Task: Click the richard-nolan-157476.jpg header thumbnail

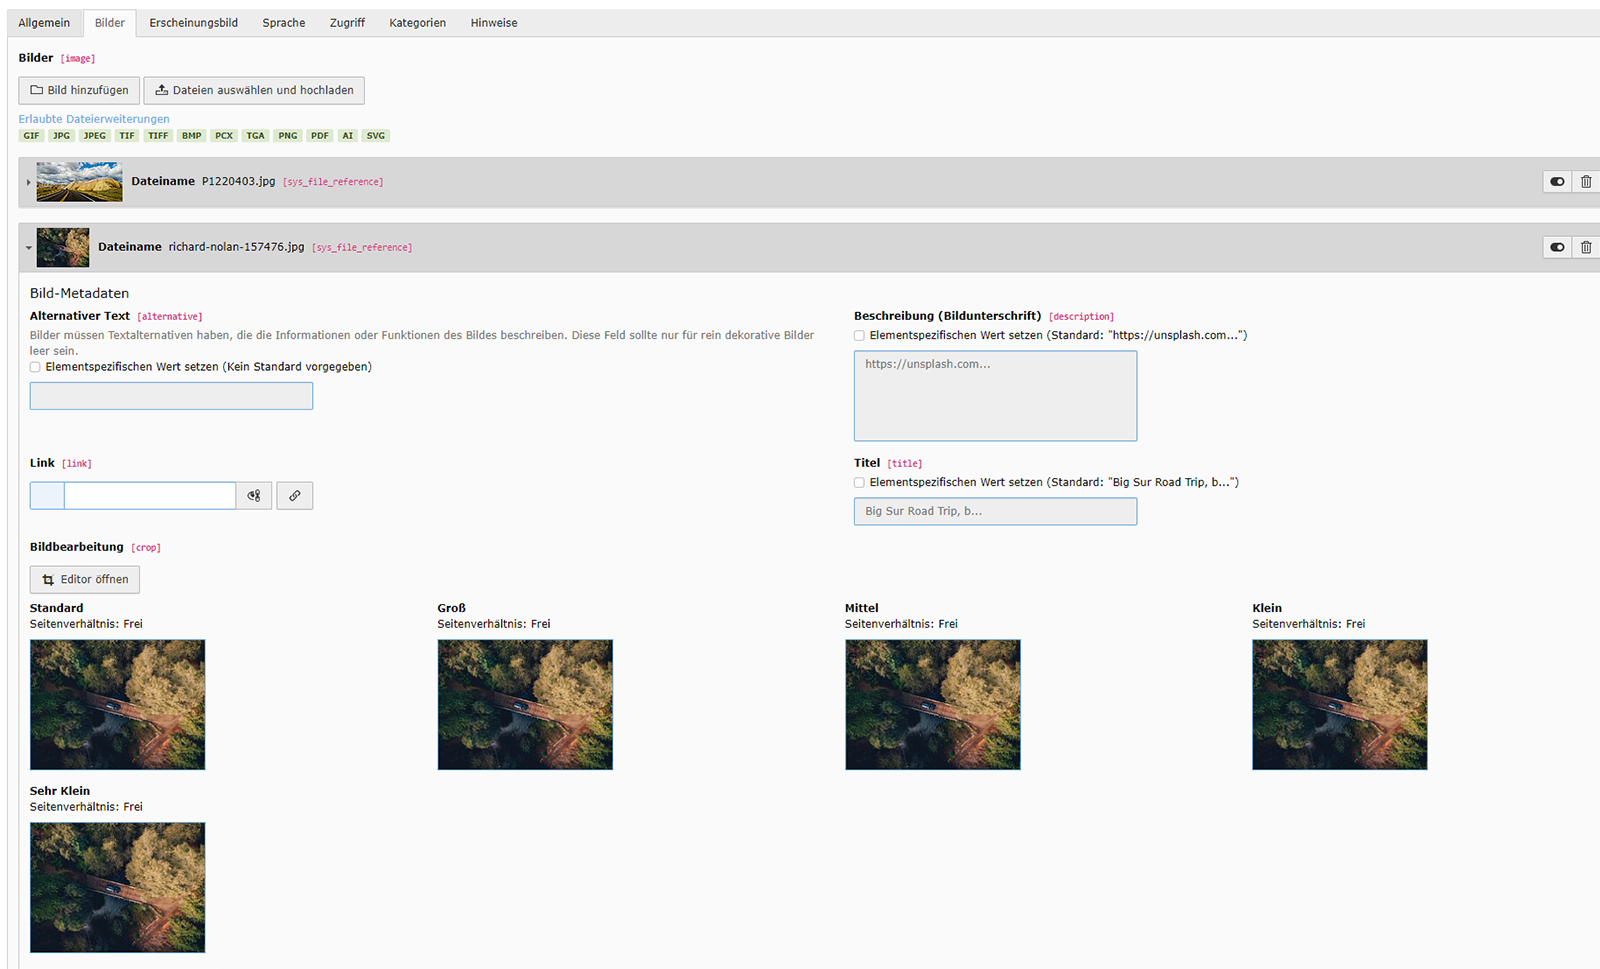Action: coord(63,247)
